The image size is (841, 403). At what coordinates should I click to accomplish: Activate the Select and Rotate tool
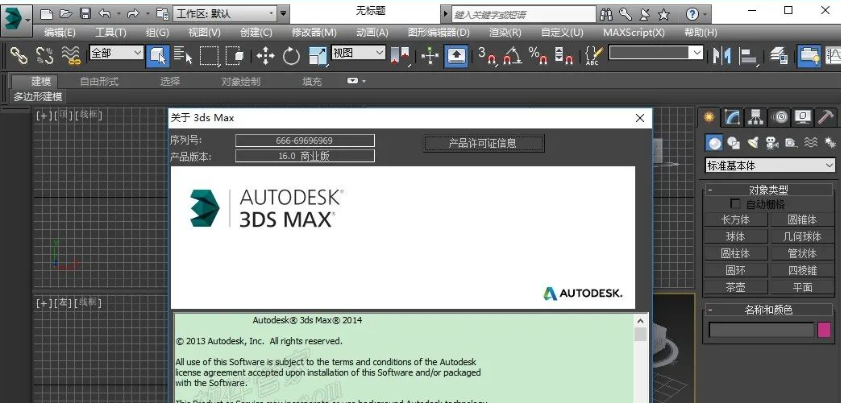[291, 56]
